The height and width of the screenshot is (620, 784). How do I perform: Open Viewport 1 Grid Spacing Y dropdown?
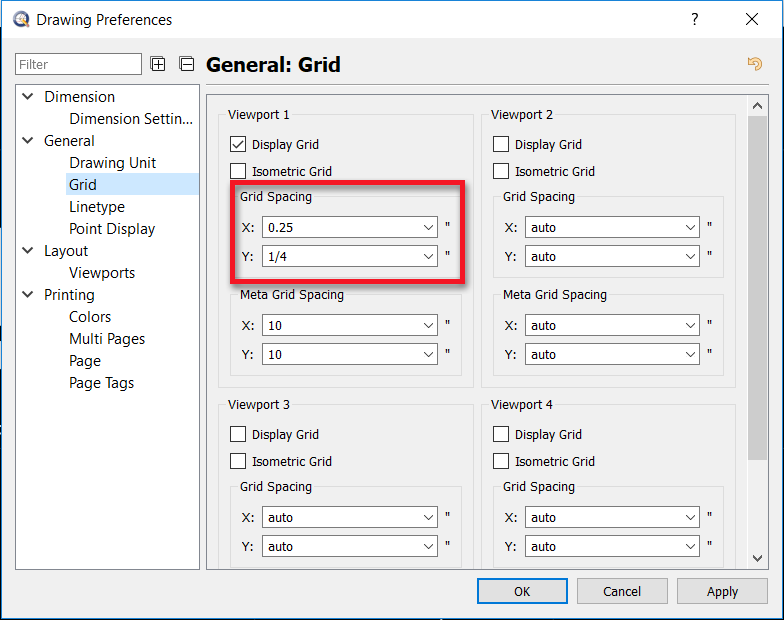point(429,257)
